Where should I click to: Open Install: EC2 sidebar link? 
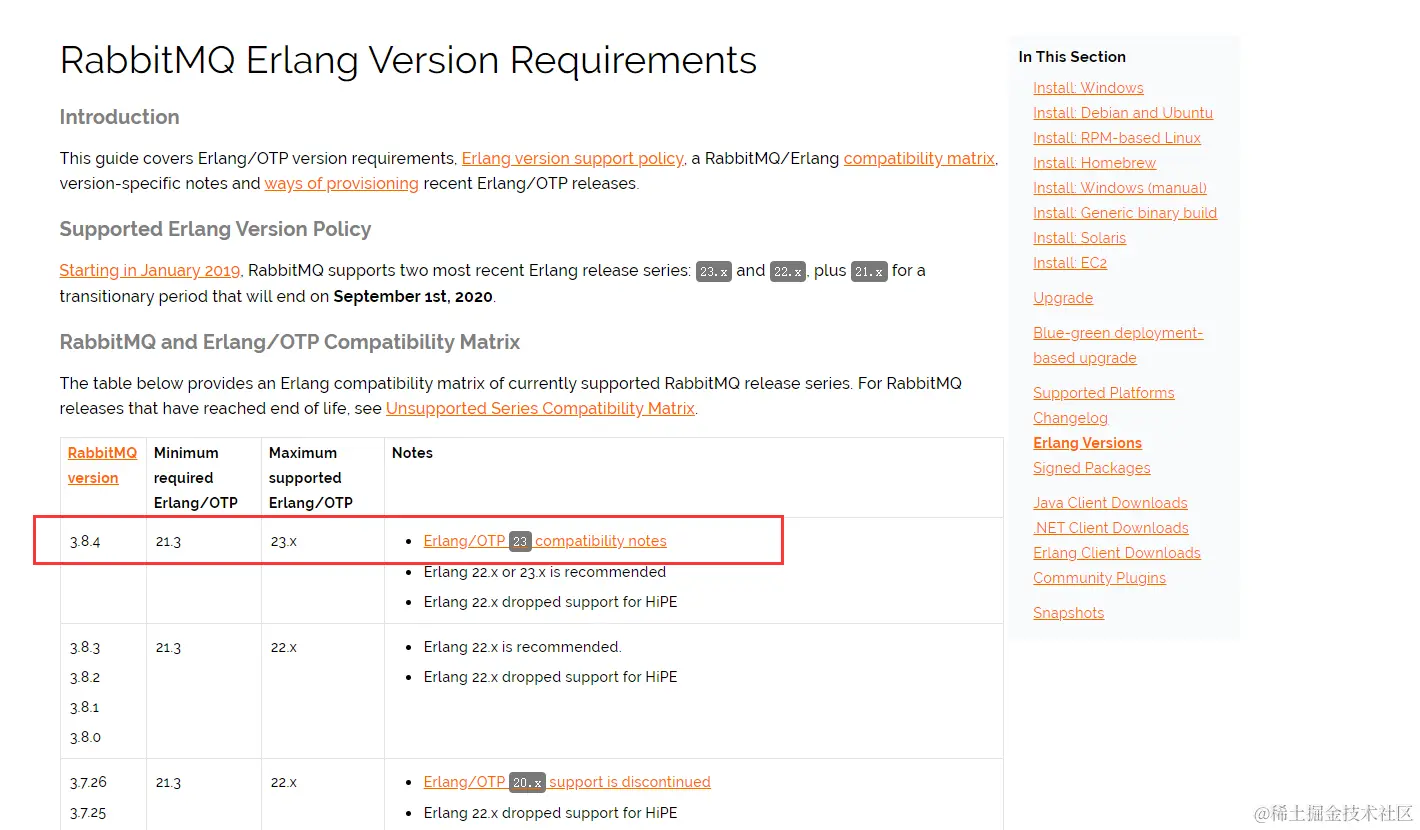point(1070,263)
